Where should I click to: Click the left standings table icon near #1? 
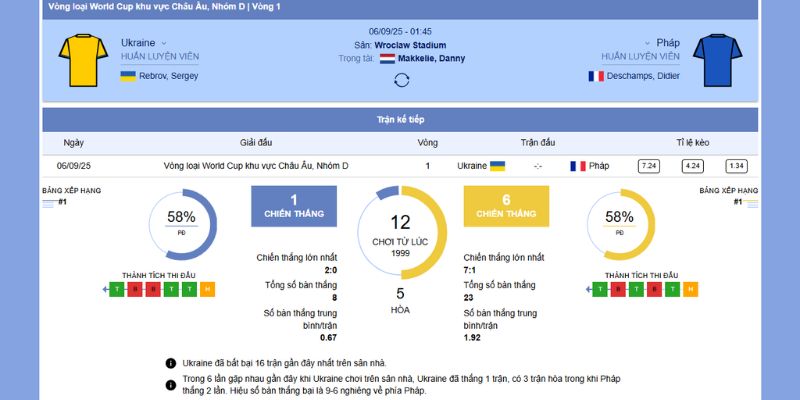click(x=49, y=203)
